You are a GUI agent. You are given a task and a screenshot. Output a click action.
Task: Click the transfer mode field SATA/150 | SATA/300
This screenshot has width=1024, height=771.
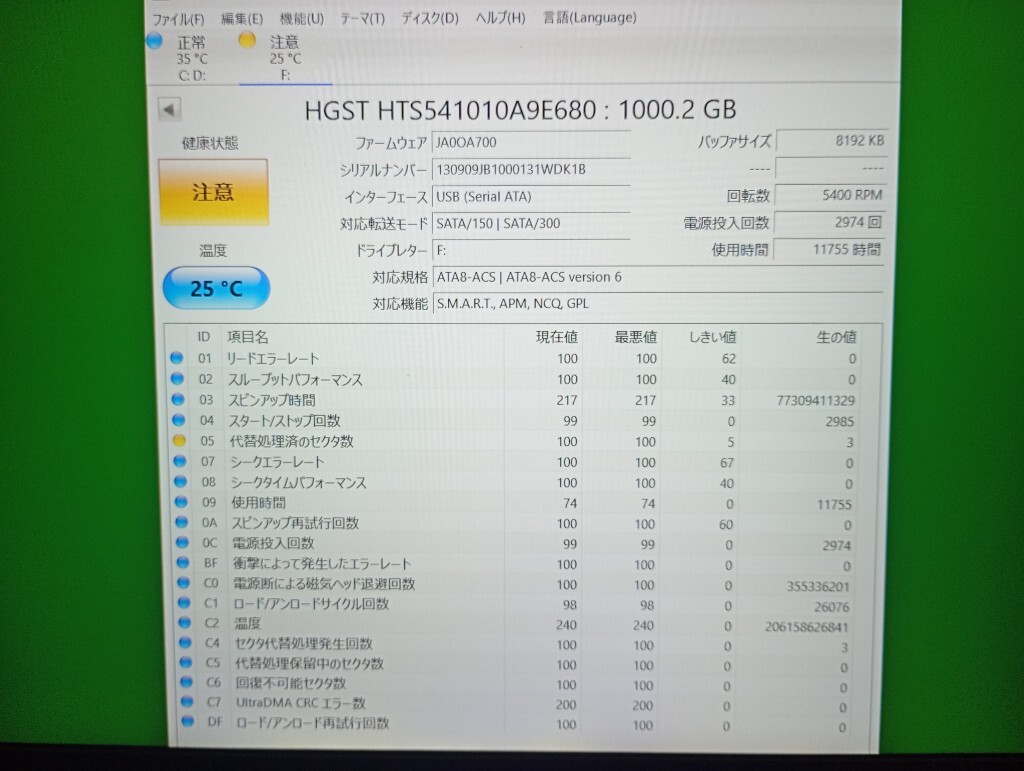click(x=530, y=223)
